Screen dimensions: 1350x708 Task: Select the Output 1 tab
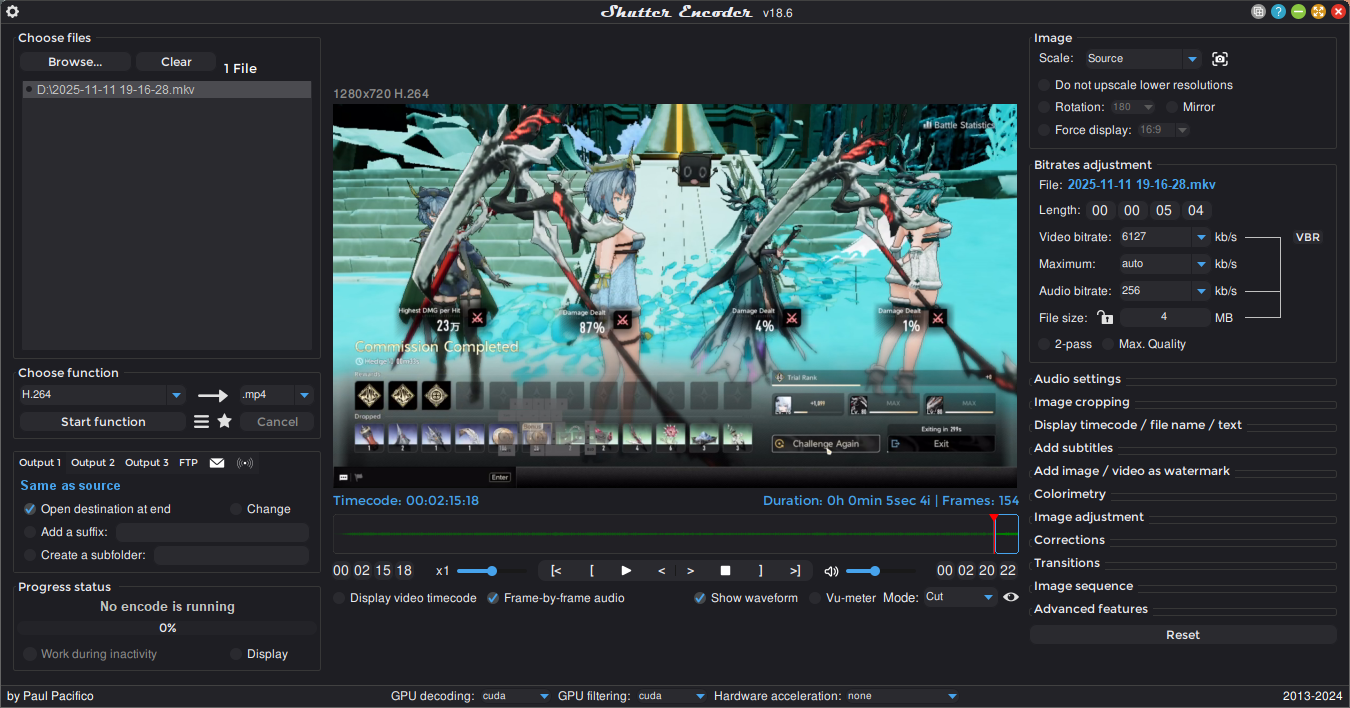(x=40, y=463)
